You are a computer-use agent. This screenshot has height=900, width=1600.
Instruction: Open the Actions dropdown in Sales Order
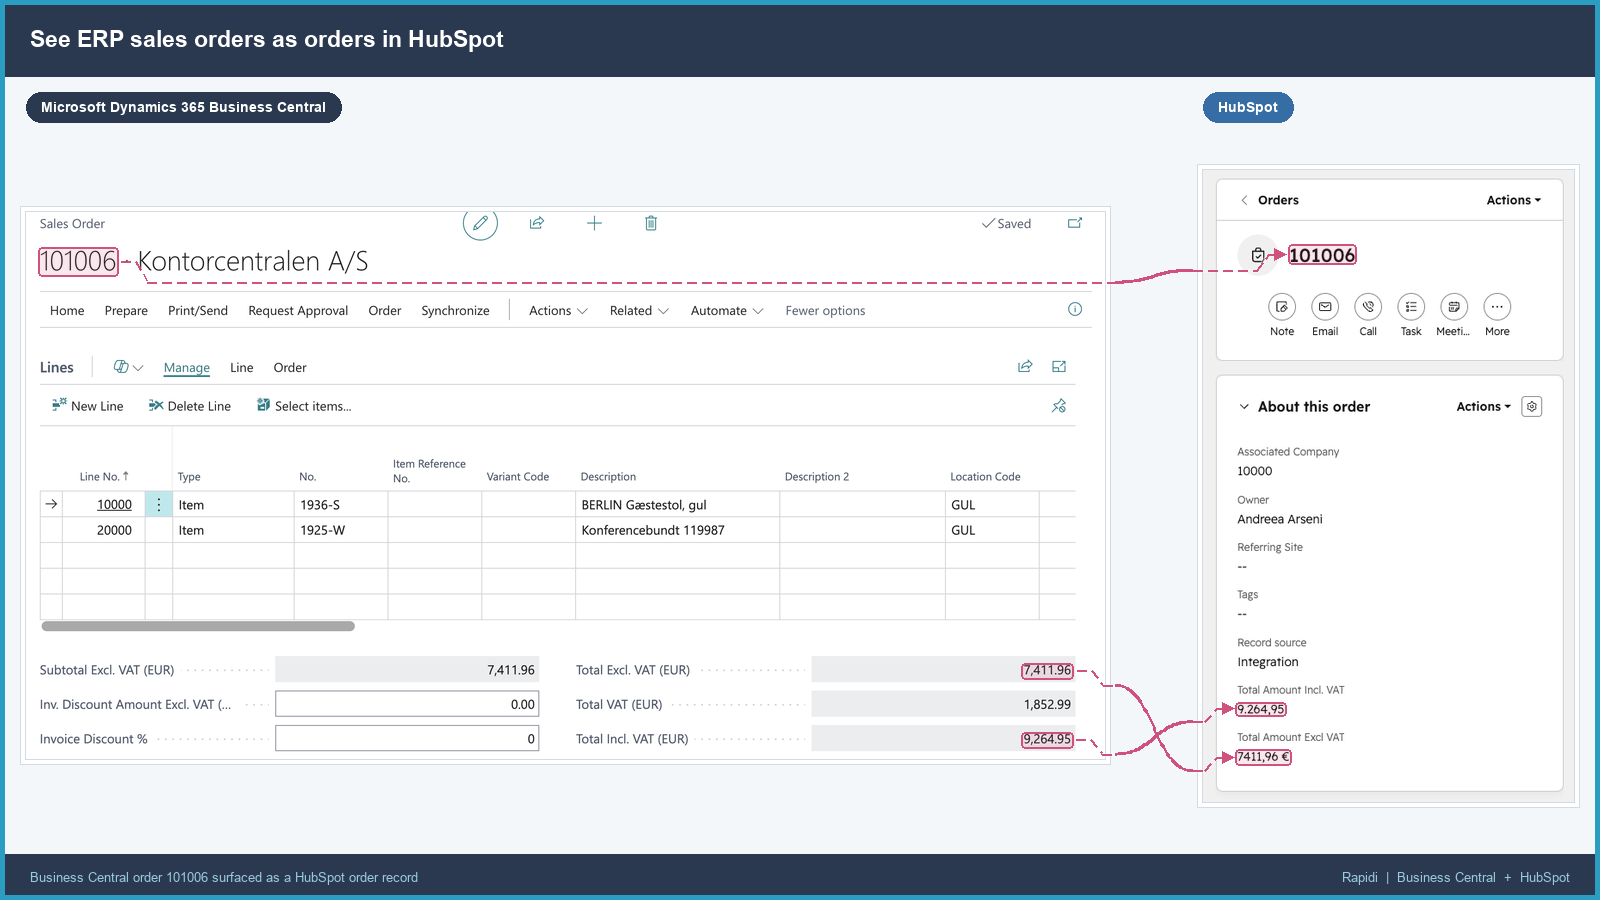pyautogui.click(x=558, y=311)
